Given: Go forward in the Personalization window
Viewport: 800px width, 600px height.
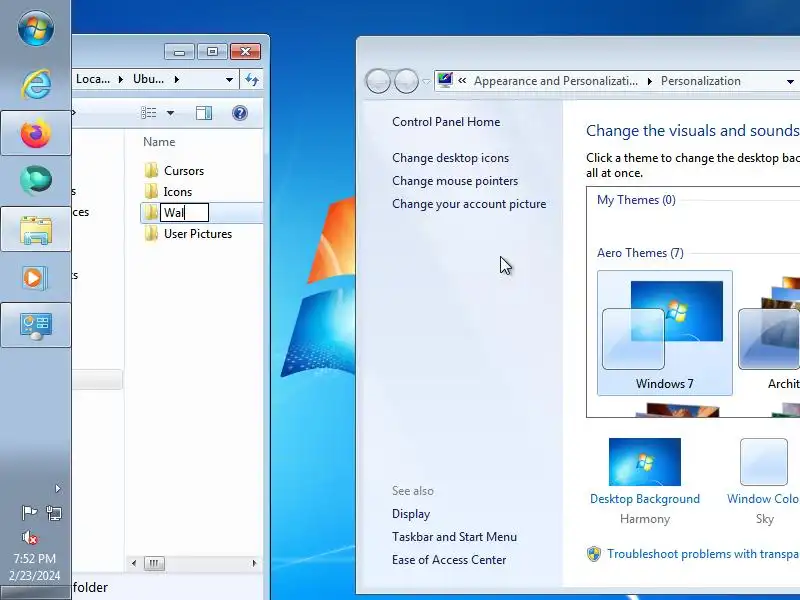Looking at the screenshot, I should [x=407, y=81].
